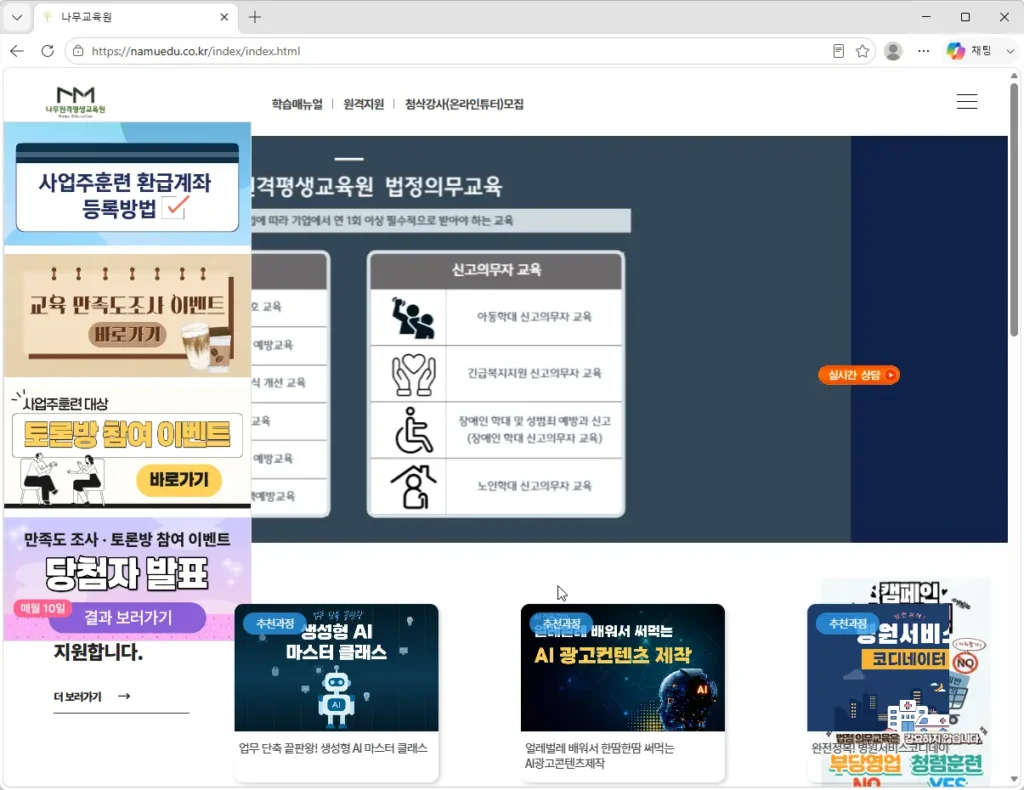Viewport: 1024px width, 790px height.
Task: Open a new tab with plus button
Action: [x=255, y=18]
